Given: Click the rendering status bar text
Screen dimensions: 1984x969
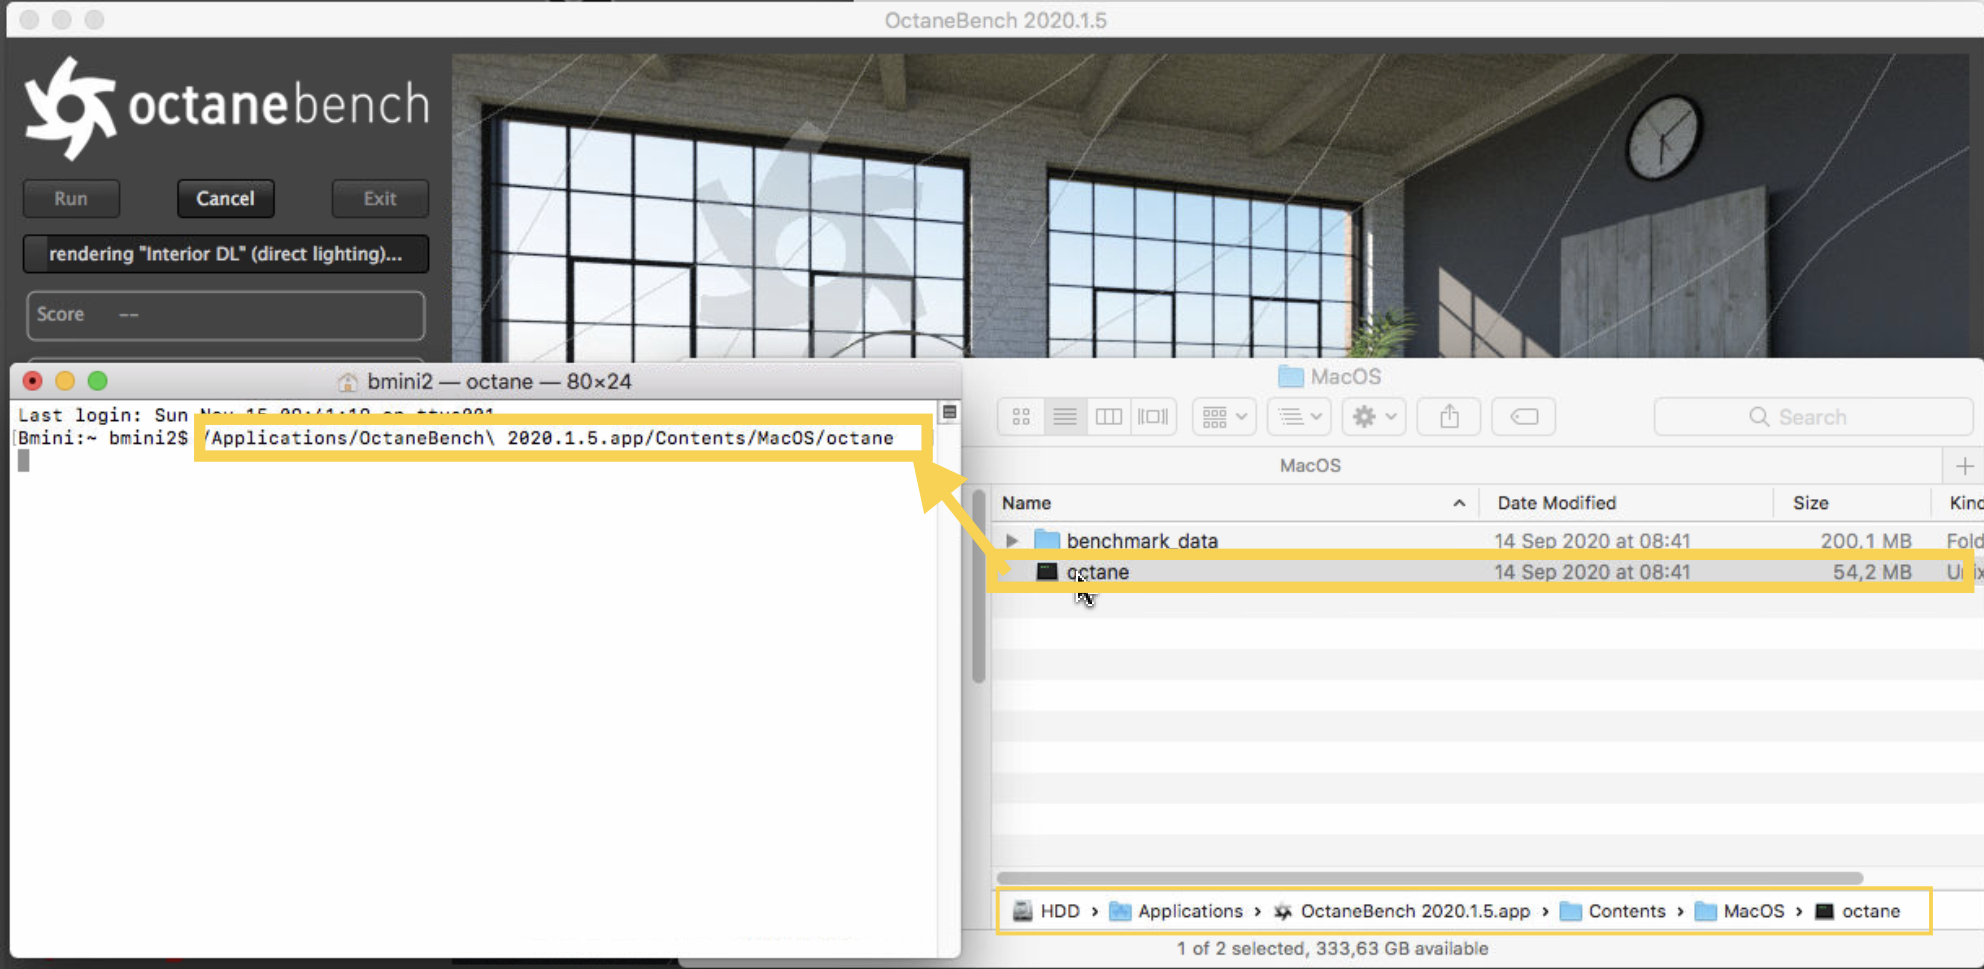Looking at the screenshot, I should pyautogui.click(x=226, y=254).
